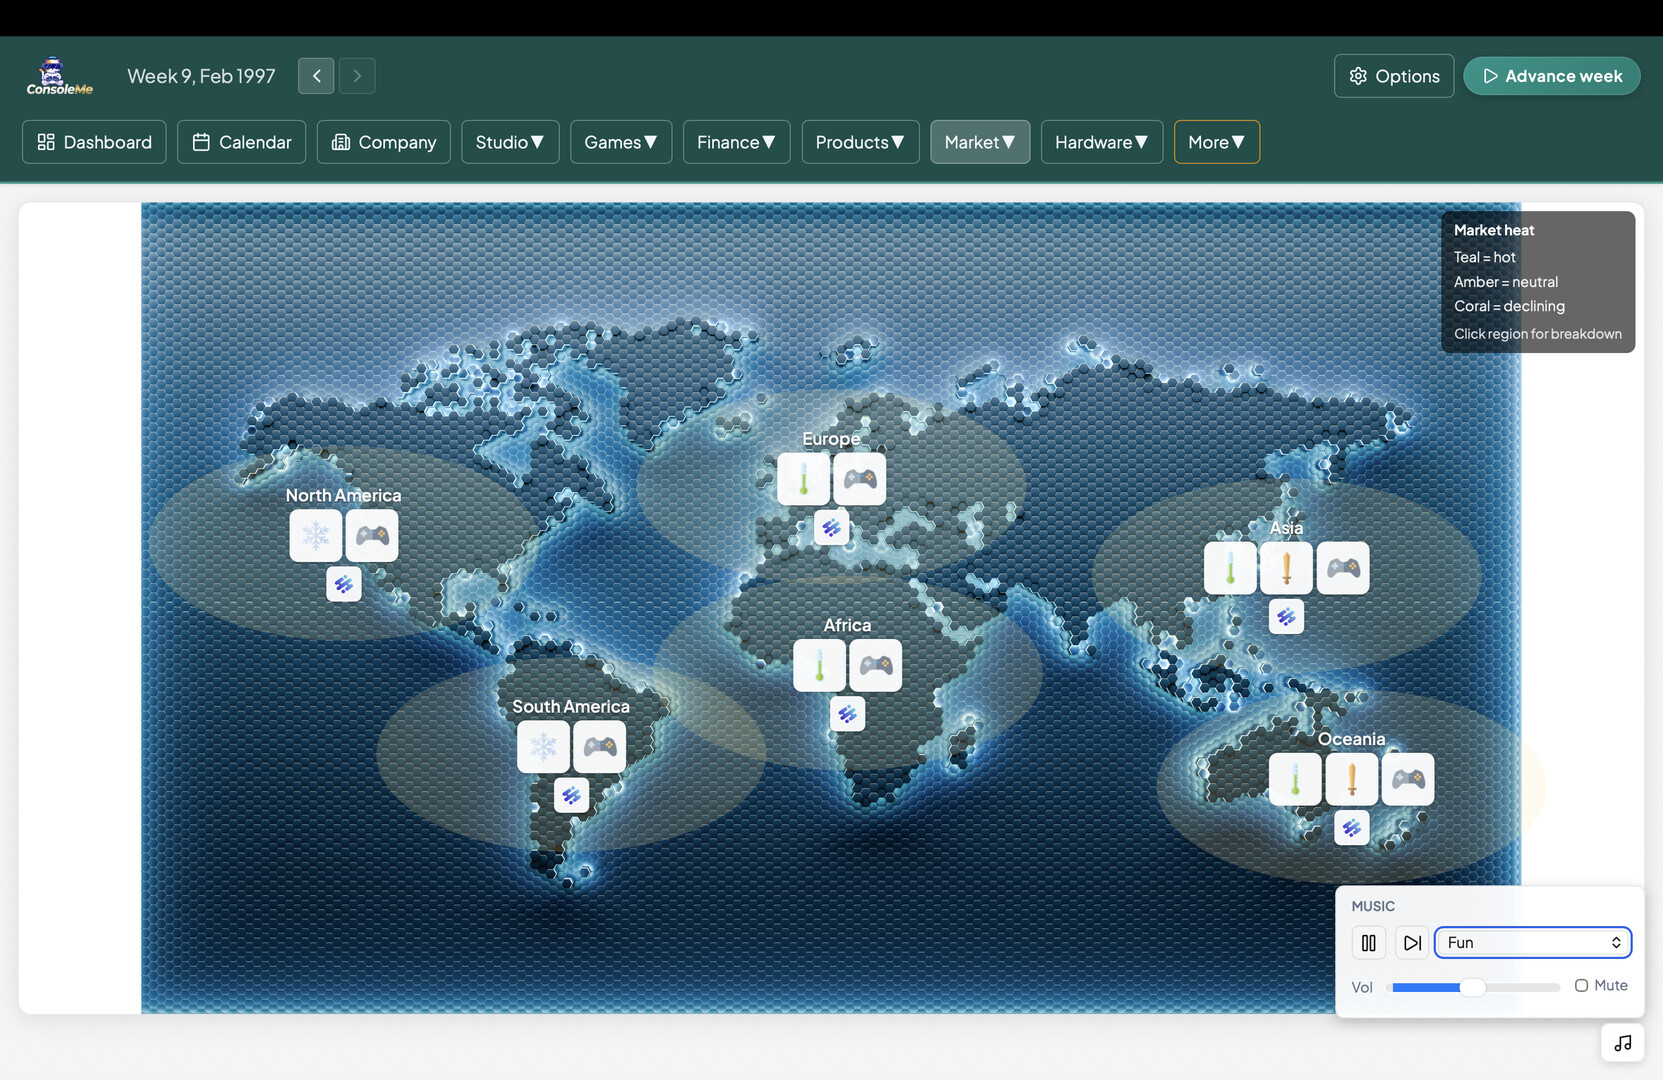Click the snowflake icon for South America
This screenshot has height=1080, width=1663.
(543, 746)
